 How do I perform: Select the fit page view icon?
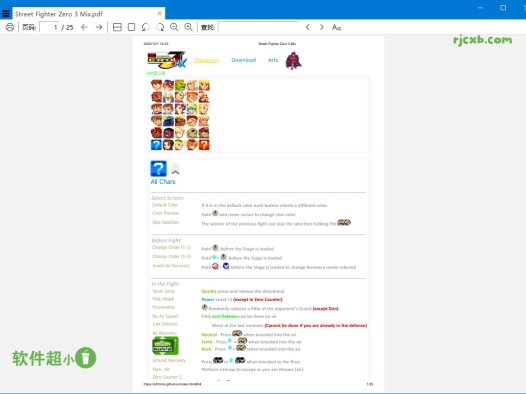coord(132,27)
